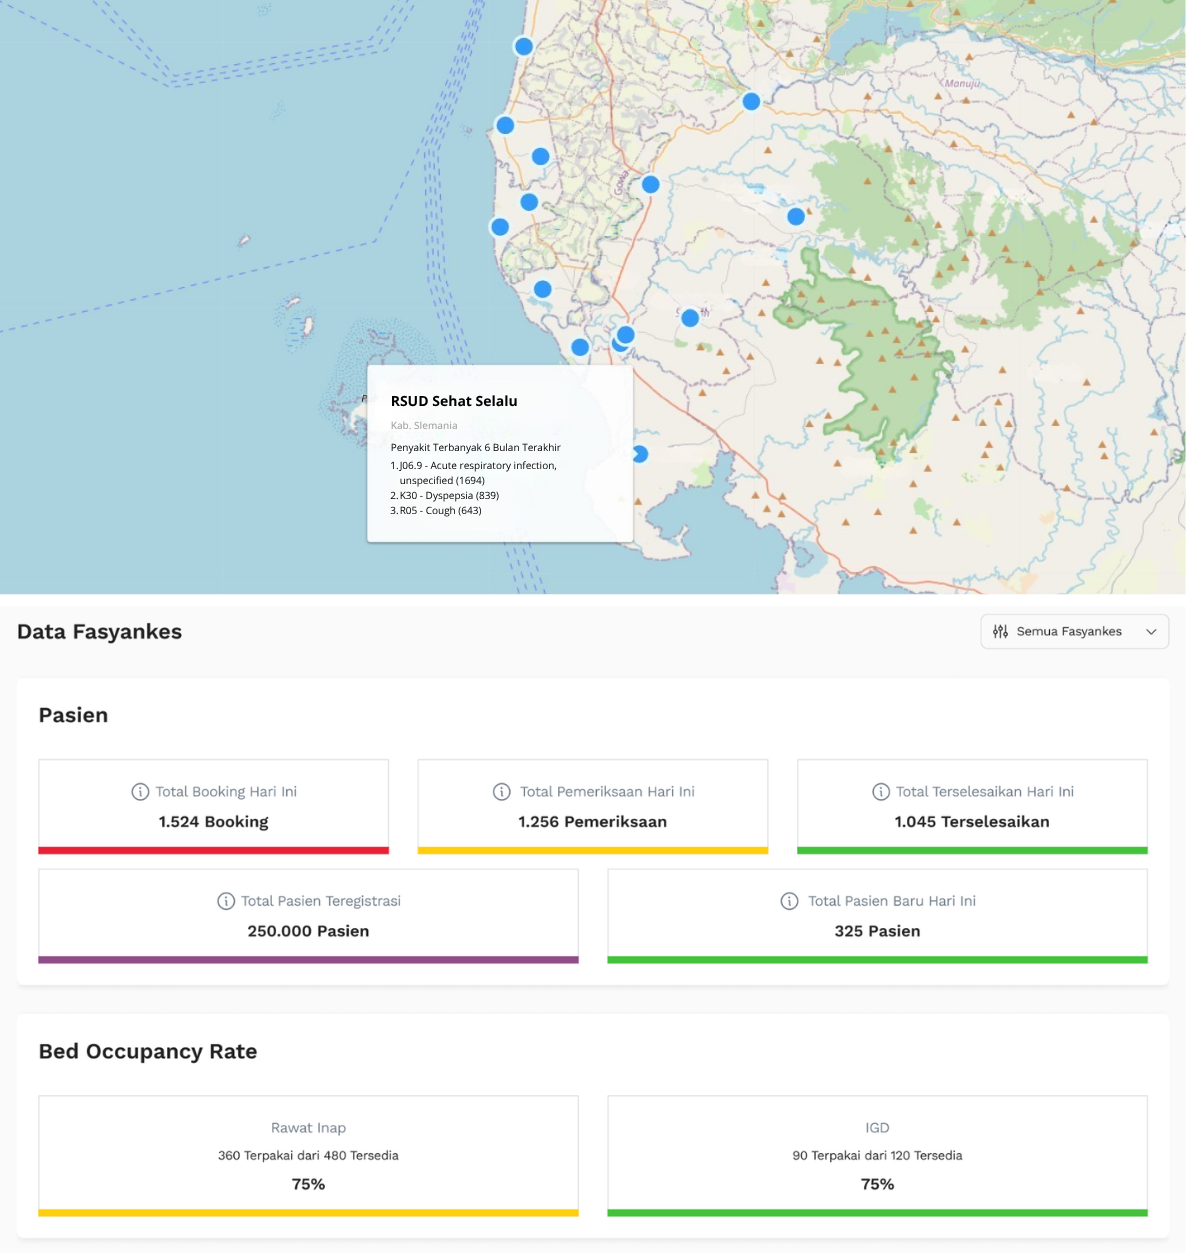
Task: Click the IGD label
Action: (x=878, y=1128)
